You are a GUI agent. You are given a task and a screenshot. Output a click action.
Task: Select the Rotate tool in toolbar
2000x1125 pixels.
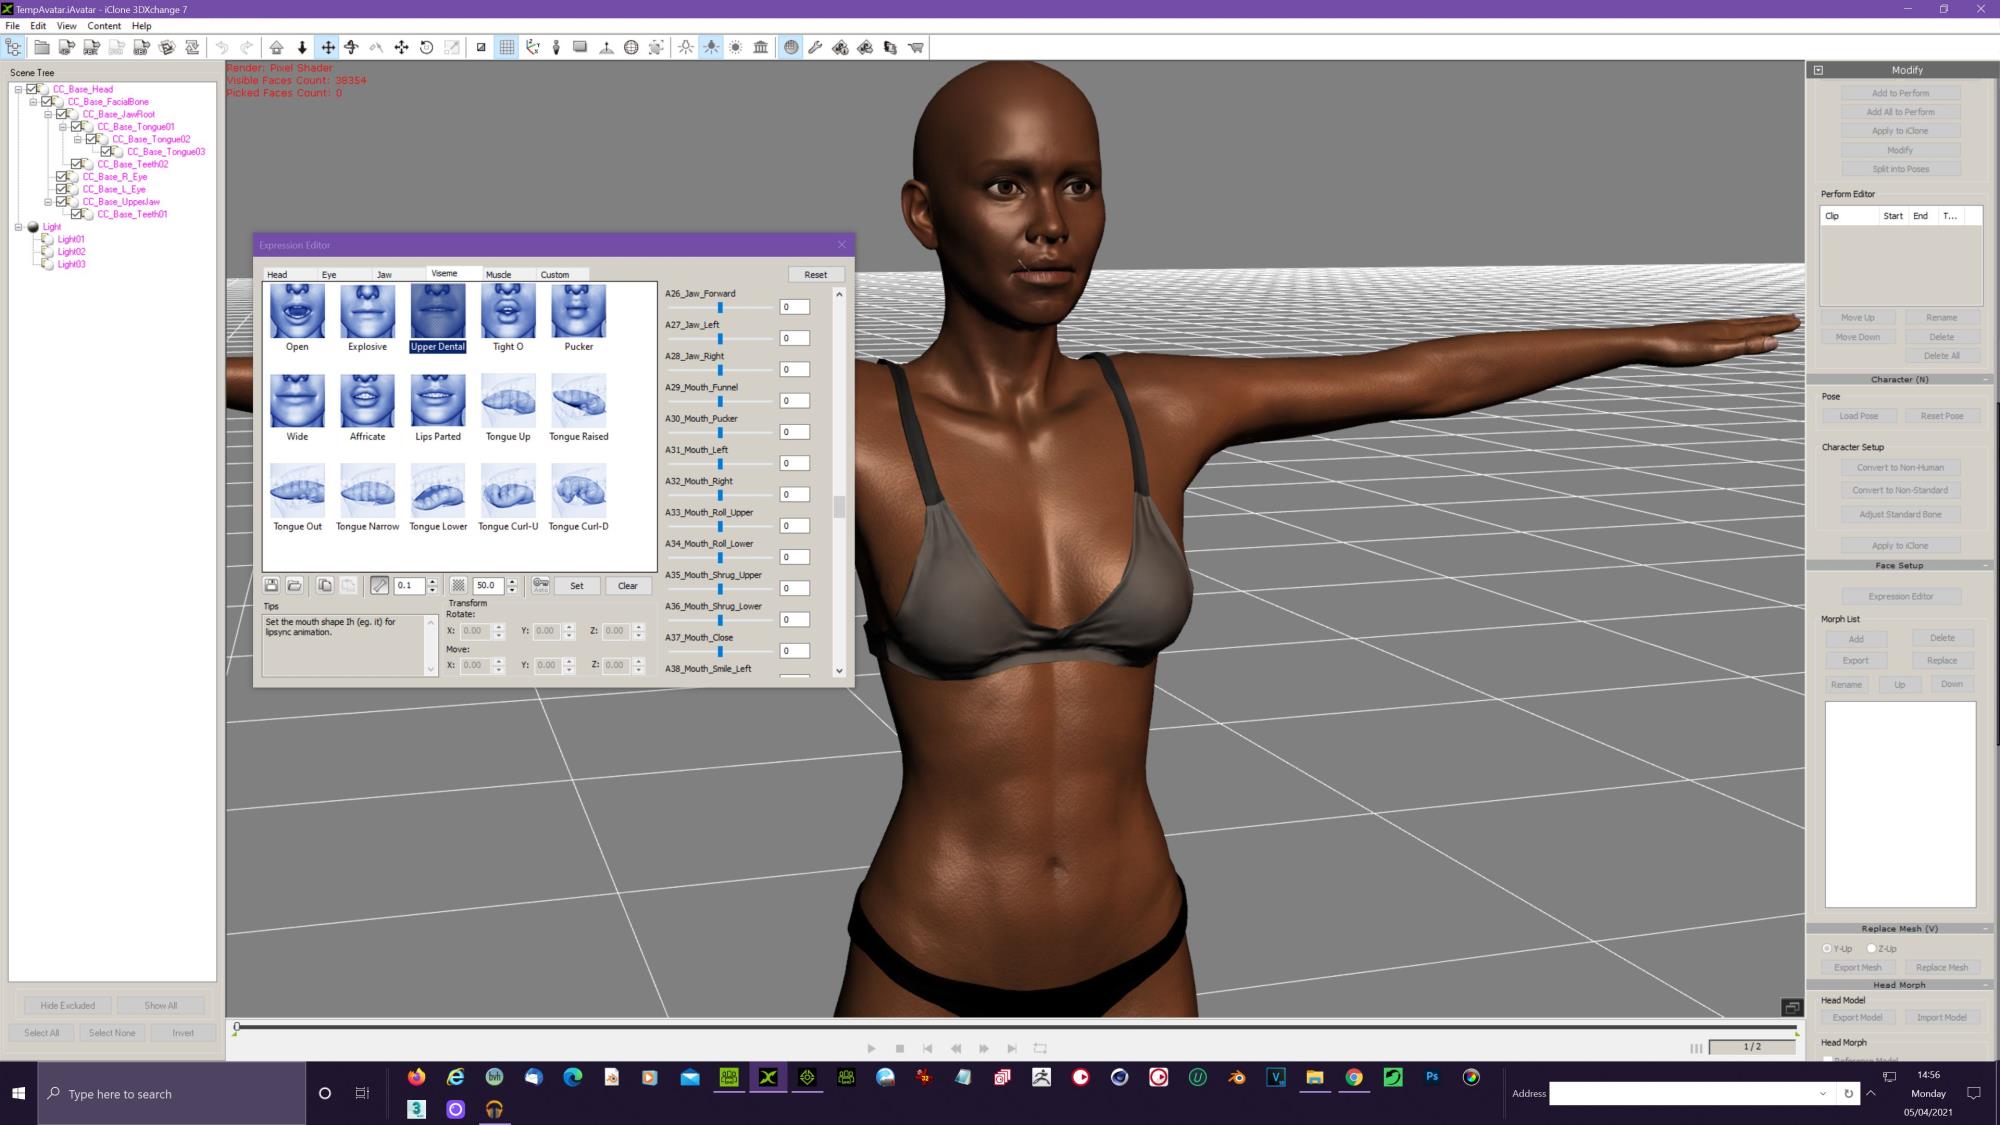(352, 47)
